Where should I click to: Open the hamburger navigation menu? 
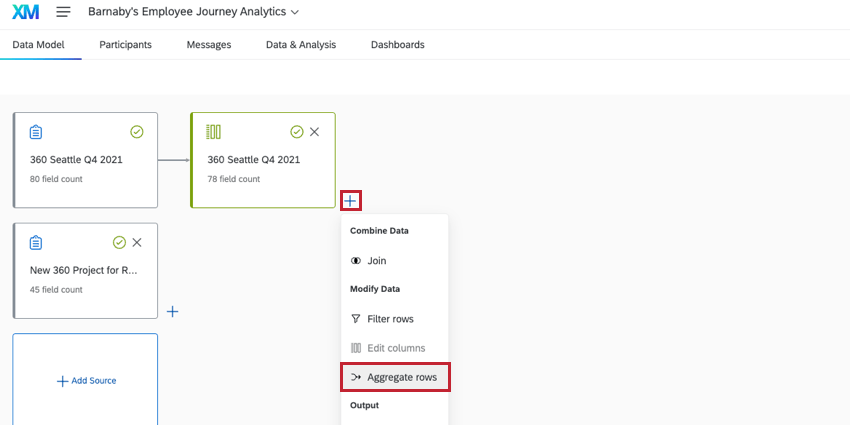click(63, 12)
